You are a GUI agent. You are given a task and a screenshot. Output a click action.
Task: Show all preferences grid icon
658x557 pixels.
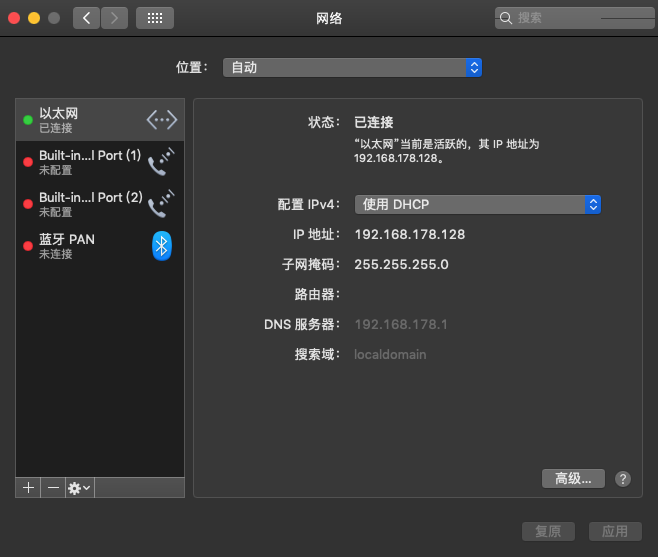154,18
